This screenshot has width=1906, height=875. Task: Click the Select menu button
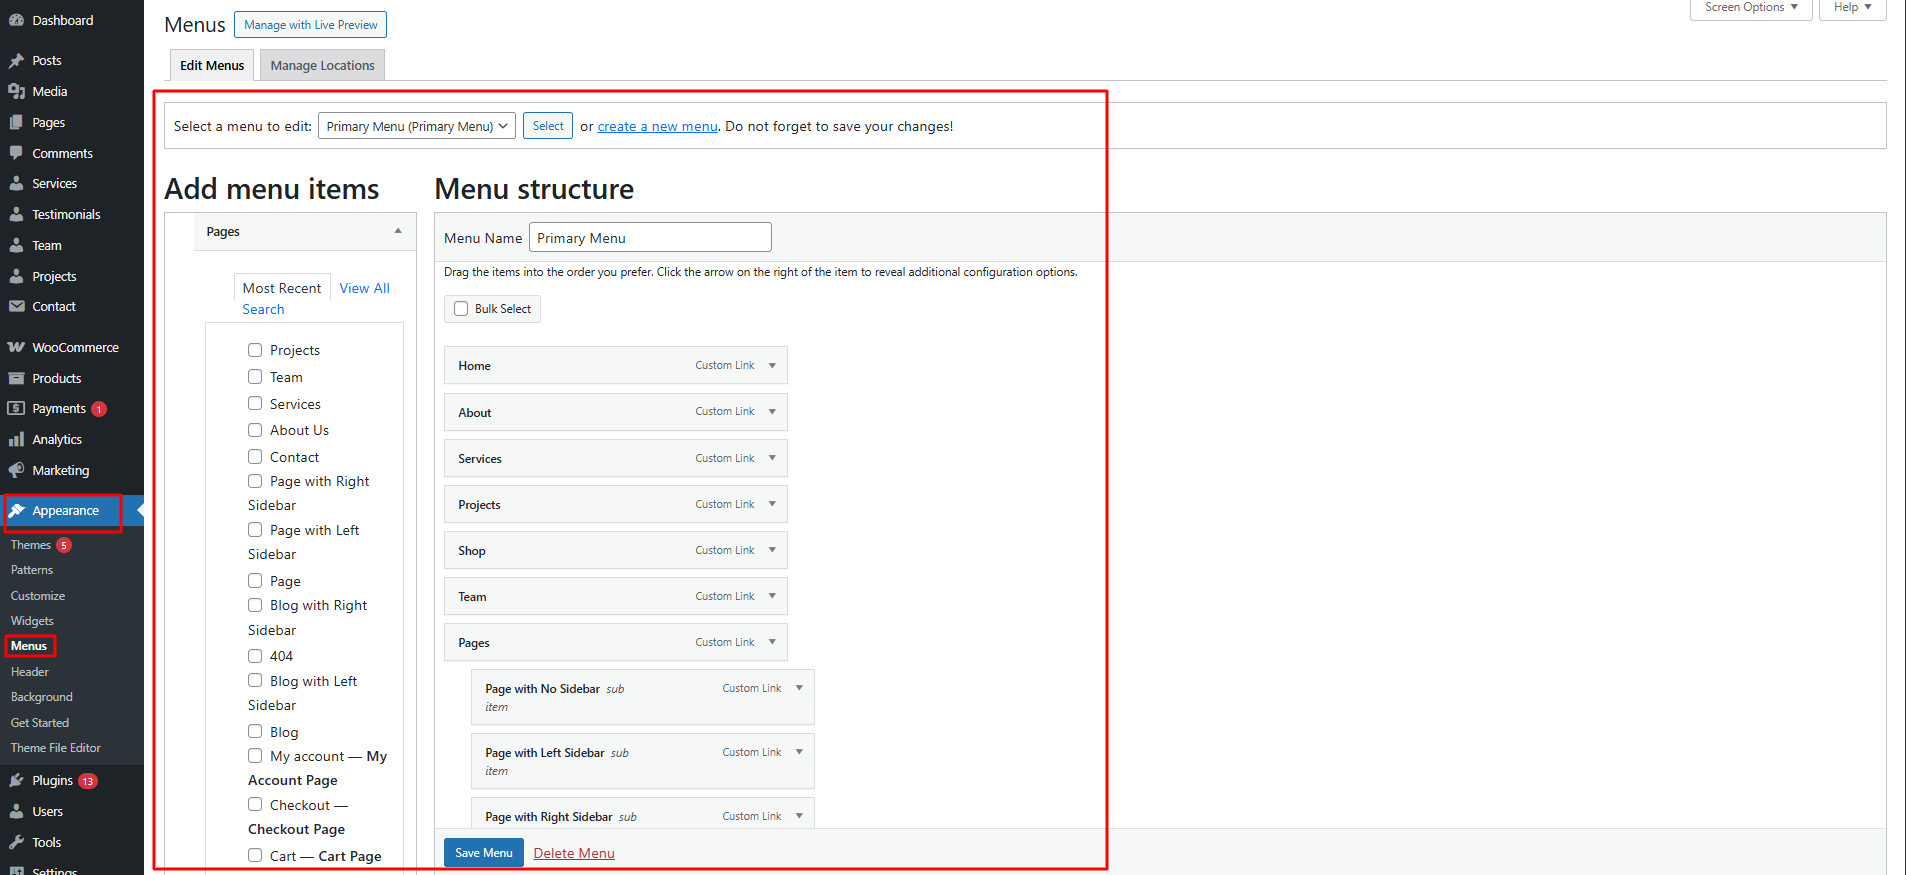pyautogui.click(x=548, y=126)
